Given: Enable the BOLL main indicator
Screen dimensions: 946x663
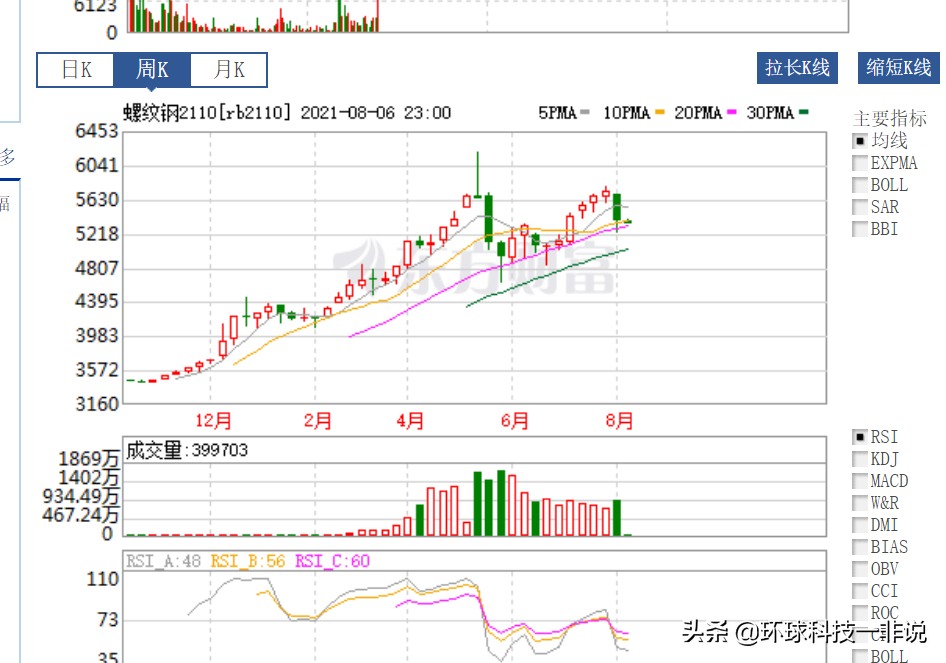Looking at the screenshot, I should pyautogui.click(x=861, y=185).
